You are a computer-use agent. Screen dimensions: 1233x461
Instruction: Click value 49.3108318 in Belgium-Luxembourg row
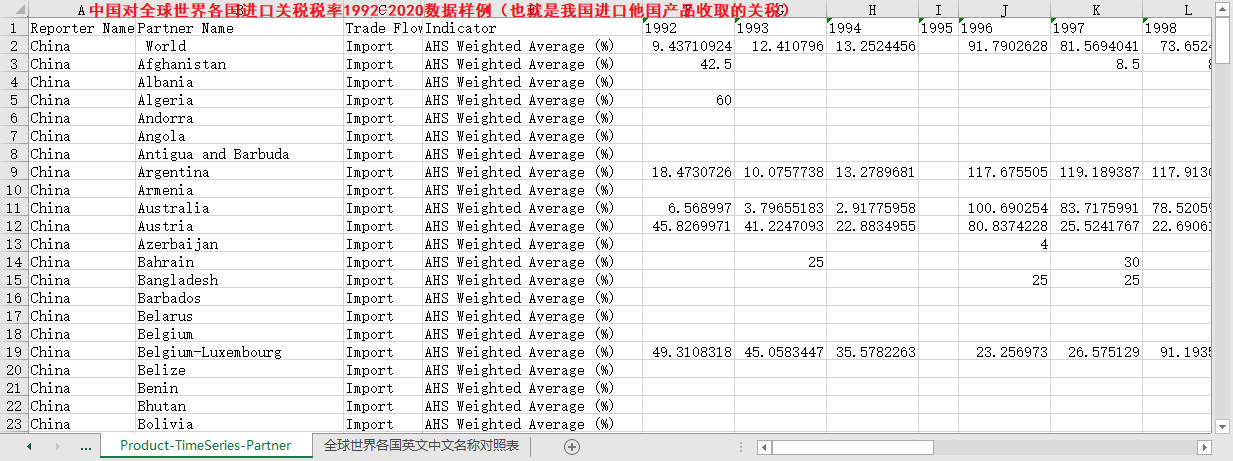point(689,352)
